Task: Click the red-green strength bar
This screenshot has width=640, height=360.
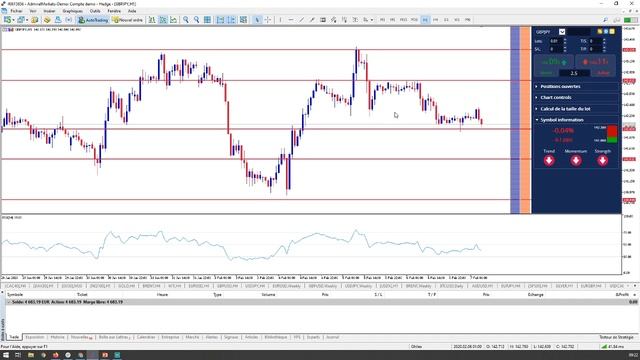Action: coord(612,134)
